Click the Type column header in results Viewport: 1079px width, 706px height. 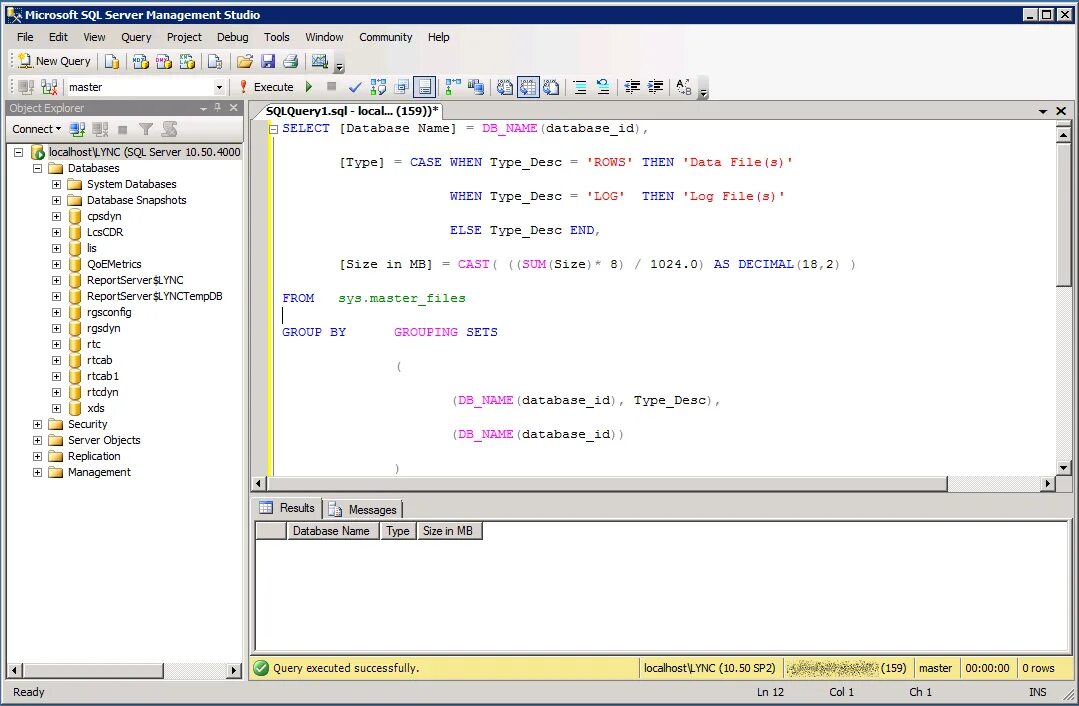398,531
